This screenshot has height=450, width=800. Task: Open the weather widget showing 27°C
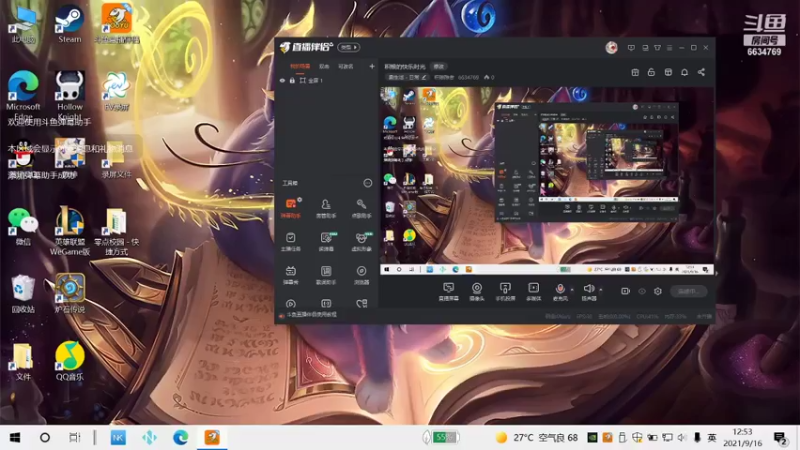click(x=537, y=437)
